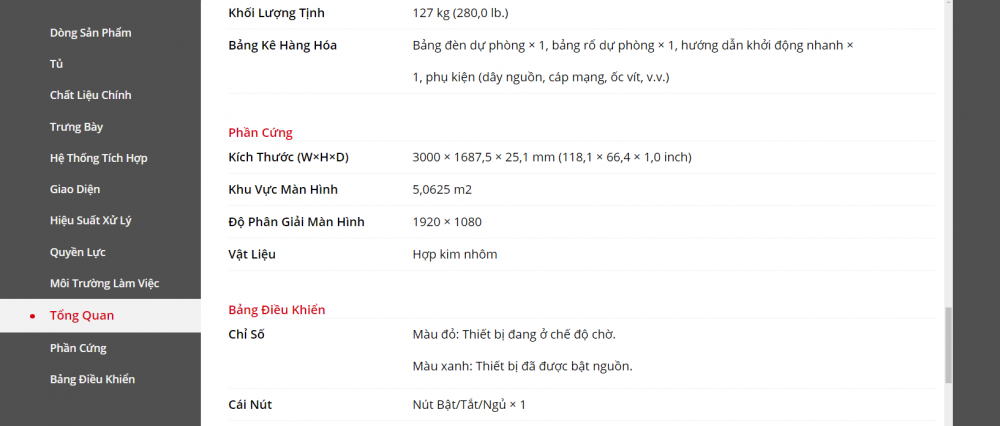Open Dòng Sản Phẩm in the sidebar

click(x=90, y=33)
